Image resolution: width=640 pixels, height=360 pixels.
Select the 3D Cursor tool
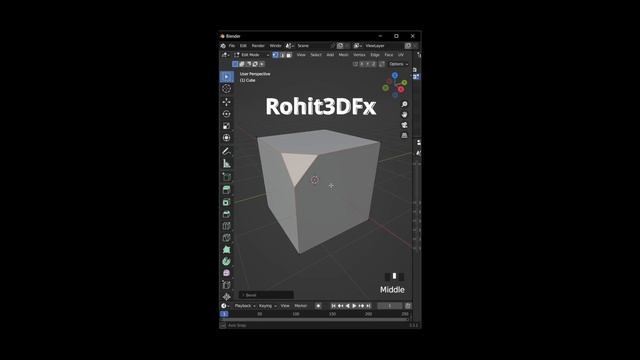[x=227, y=89]
